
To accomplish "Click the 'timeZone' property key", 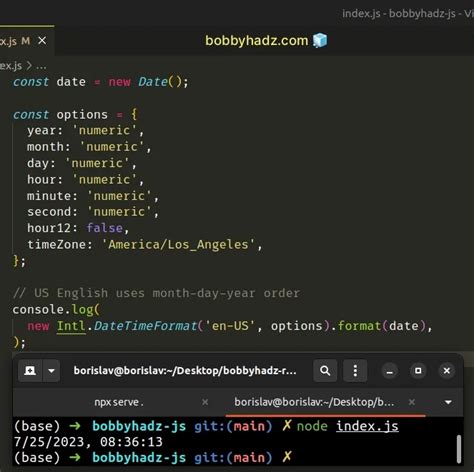I will [x=56, y=244].
